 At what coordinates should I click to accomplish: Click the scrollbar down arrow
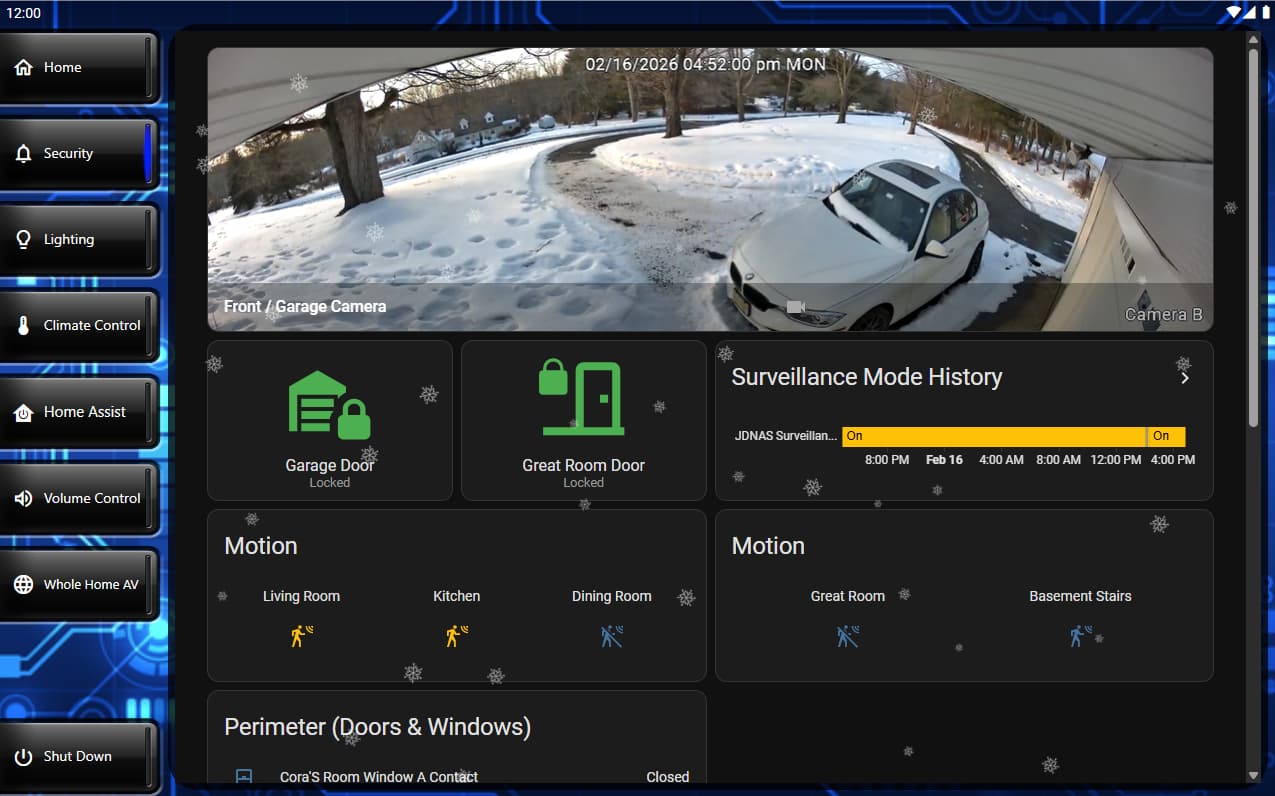tap(1253, 775)
